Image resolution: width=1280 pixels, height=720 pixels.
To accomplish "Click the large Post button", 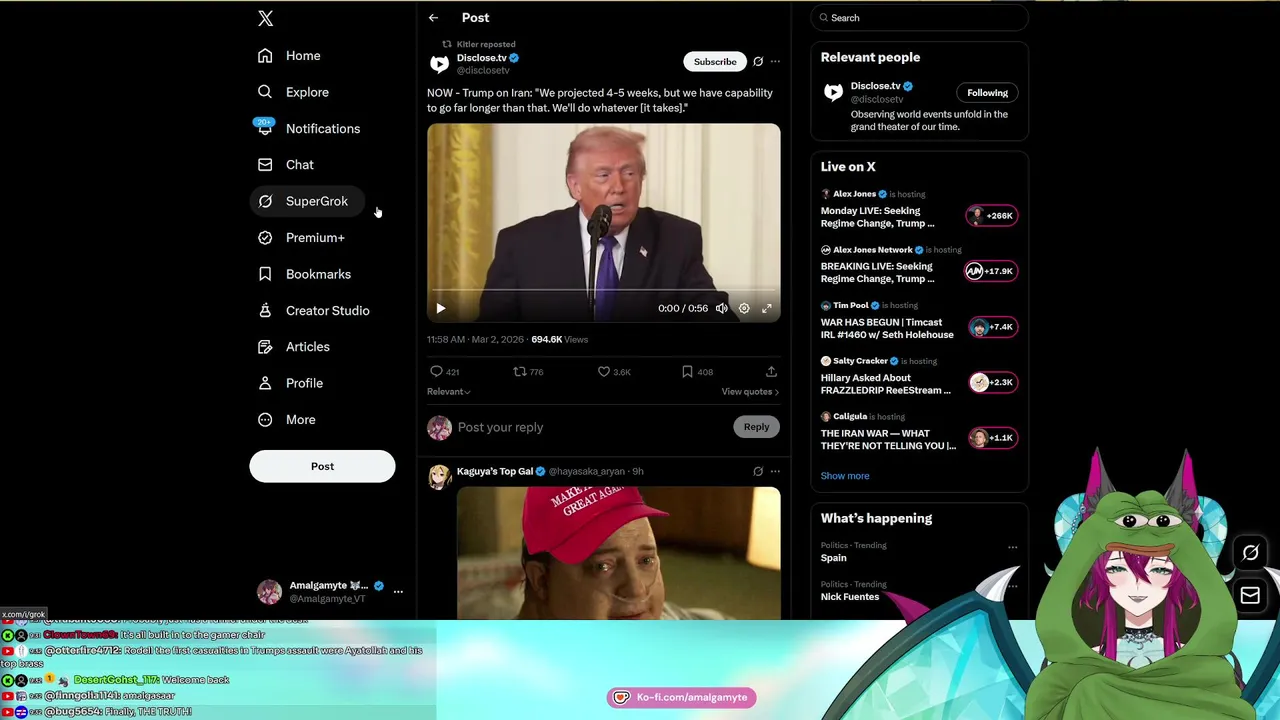I will click(322, 466).
